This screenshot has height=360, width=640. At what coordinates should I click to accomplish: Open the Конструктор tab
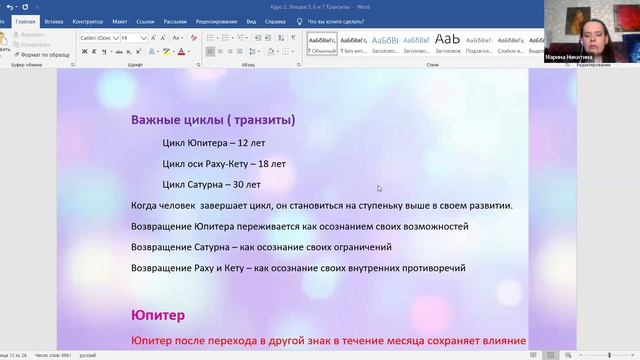88,22
